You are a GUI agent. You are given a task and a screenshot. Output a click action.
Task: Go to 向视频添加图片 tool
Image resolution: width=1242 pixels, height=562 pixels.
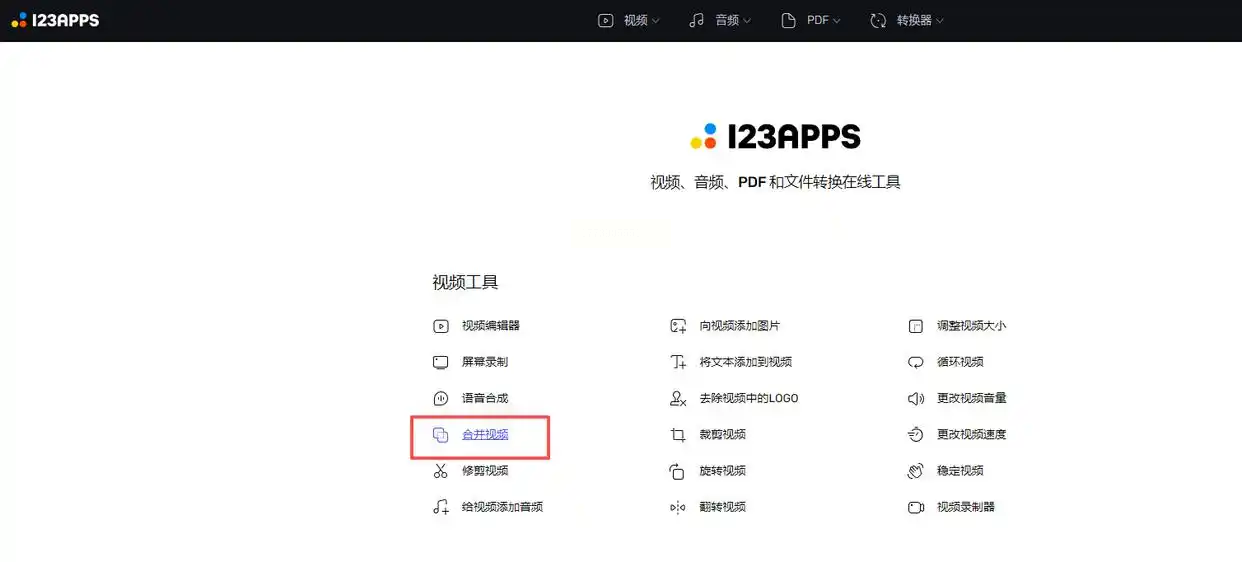739,326
